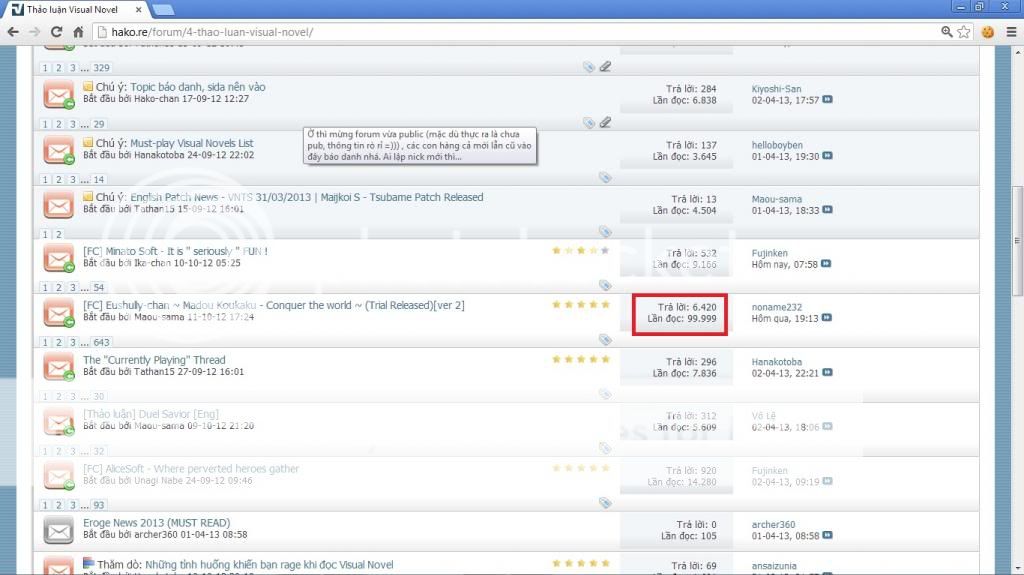Bookmark this page with the star icon
The height and width of the screenshot is (575, 1024).
click(964, 32)
